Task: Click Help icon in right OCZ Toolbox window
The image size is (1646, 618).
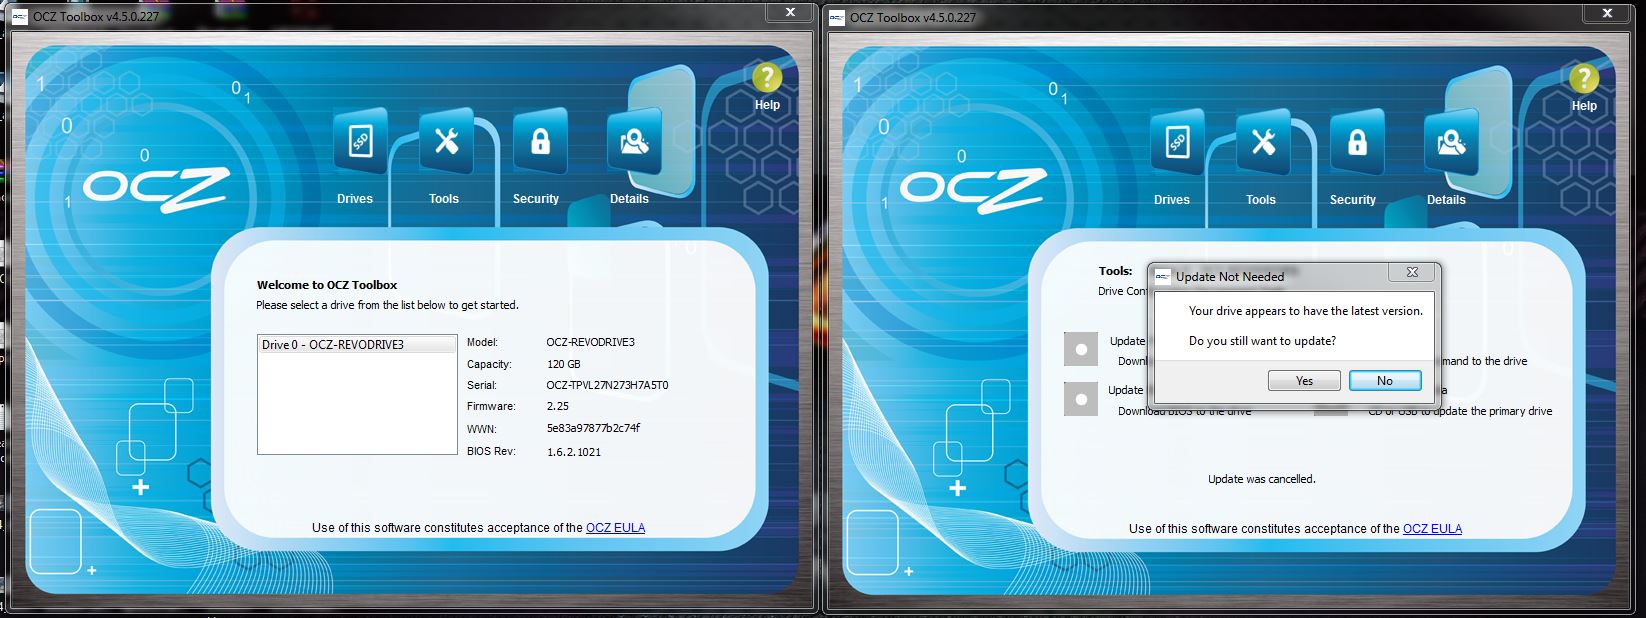Action: pos(1584,78)
